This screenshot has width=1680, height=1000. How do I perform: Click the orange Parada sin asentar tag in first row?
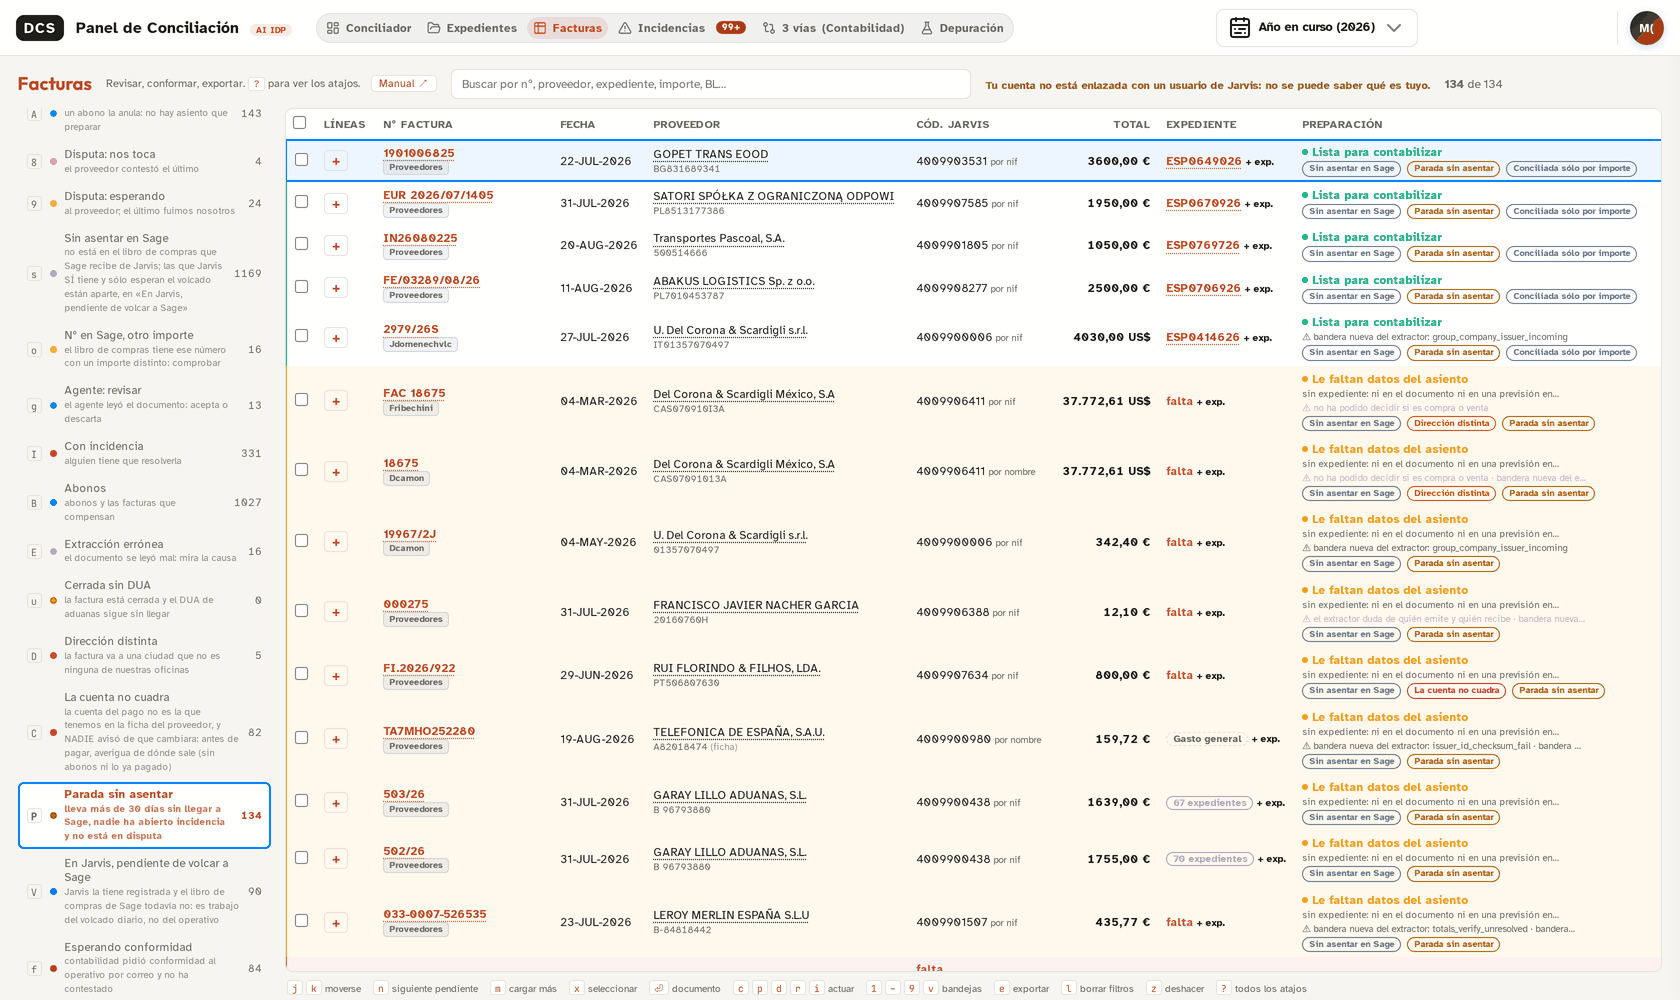[x=1454, y=169]
